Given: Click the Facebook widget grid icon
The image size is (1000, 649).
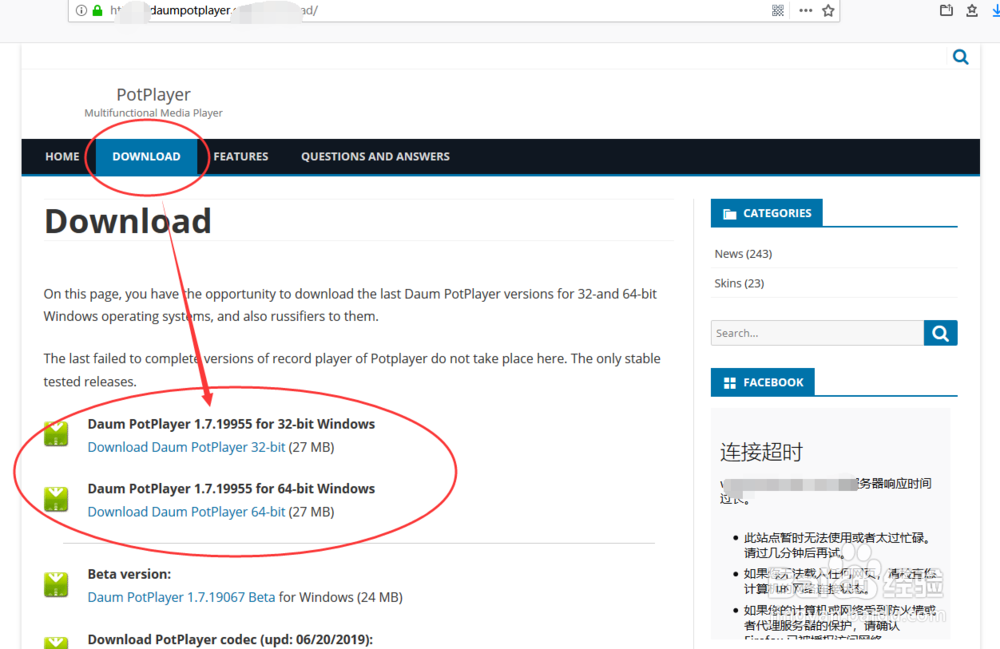Looking at the screenshot, I should pyautogui.click(x=730, y=383).
